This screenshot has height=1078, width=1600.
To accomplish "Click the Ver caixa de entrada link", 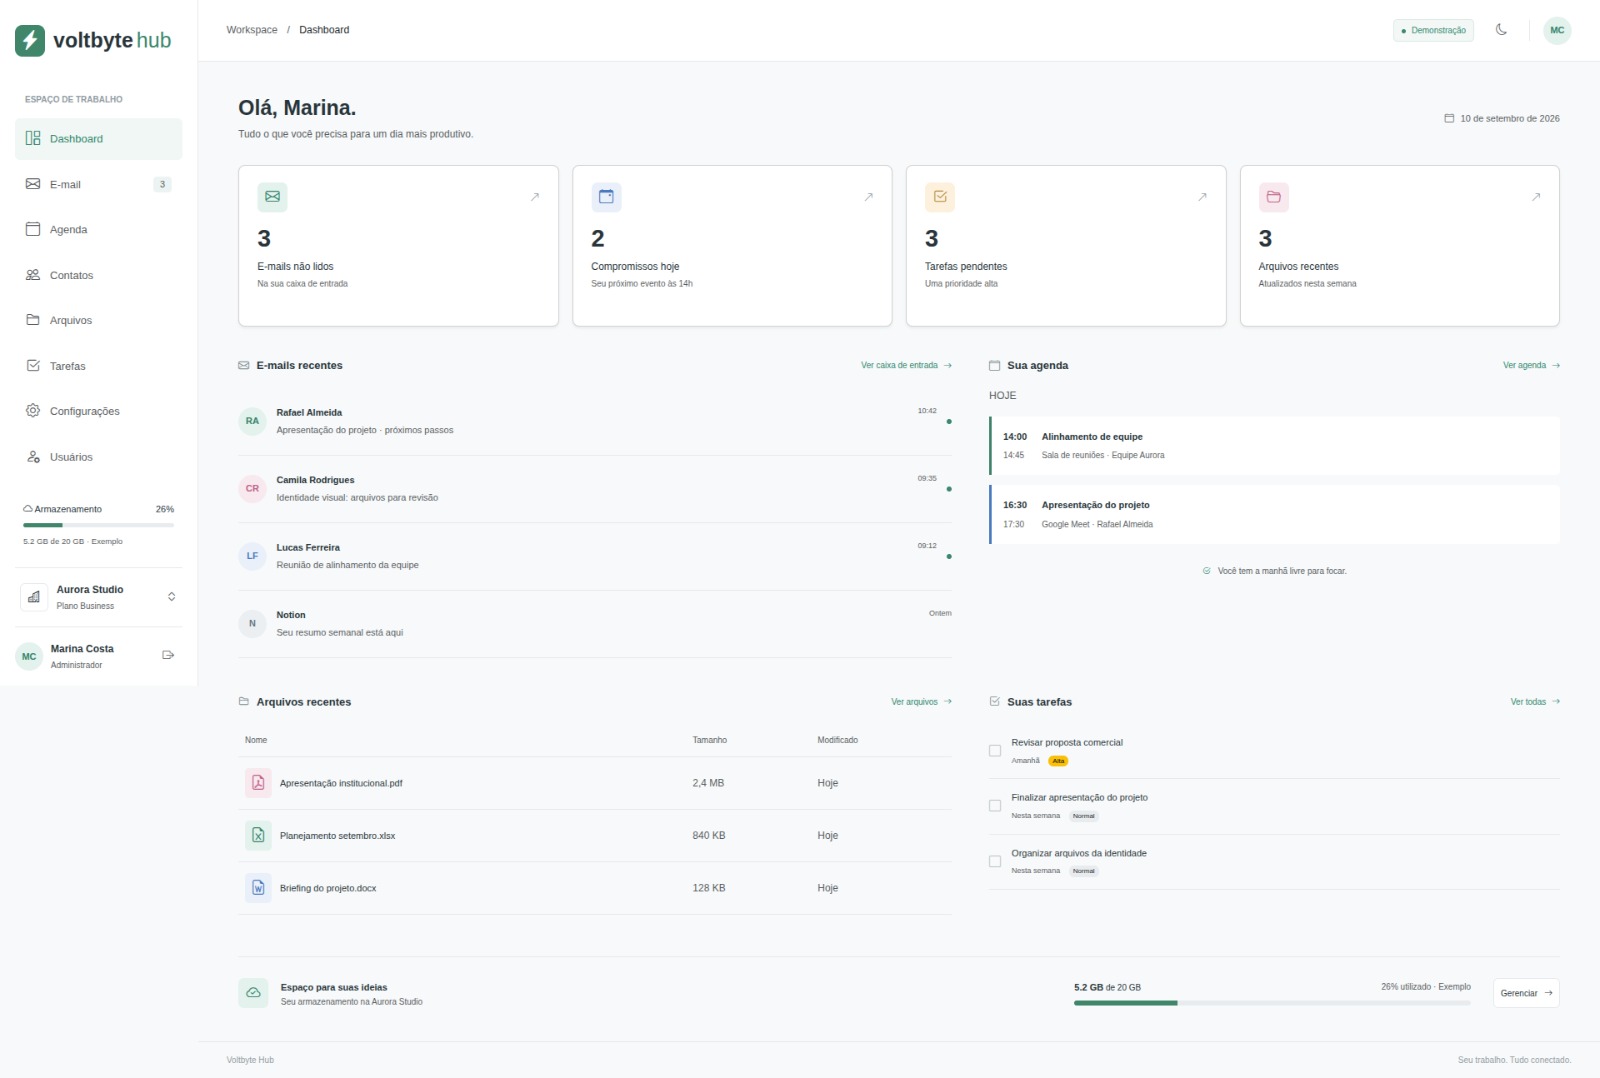I will point(906,366).
